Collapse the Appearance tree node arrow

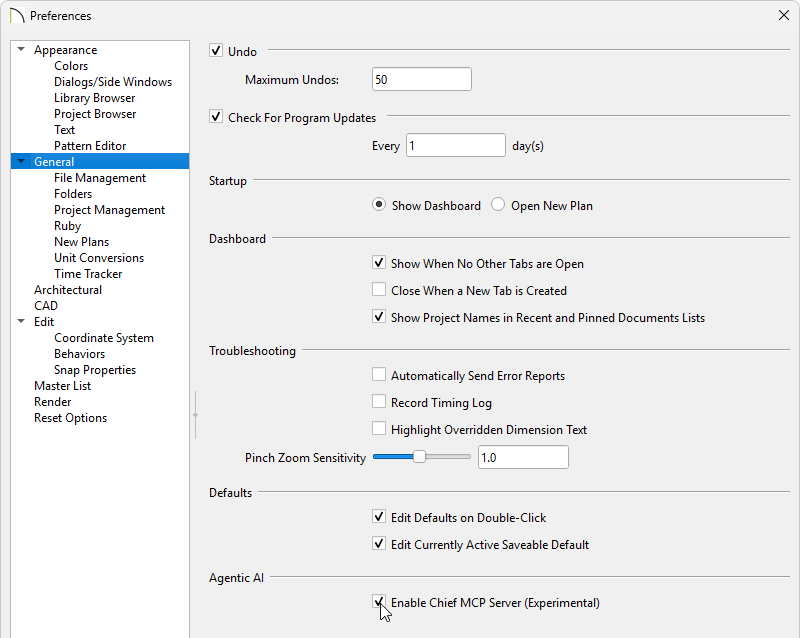(21, 50)
